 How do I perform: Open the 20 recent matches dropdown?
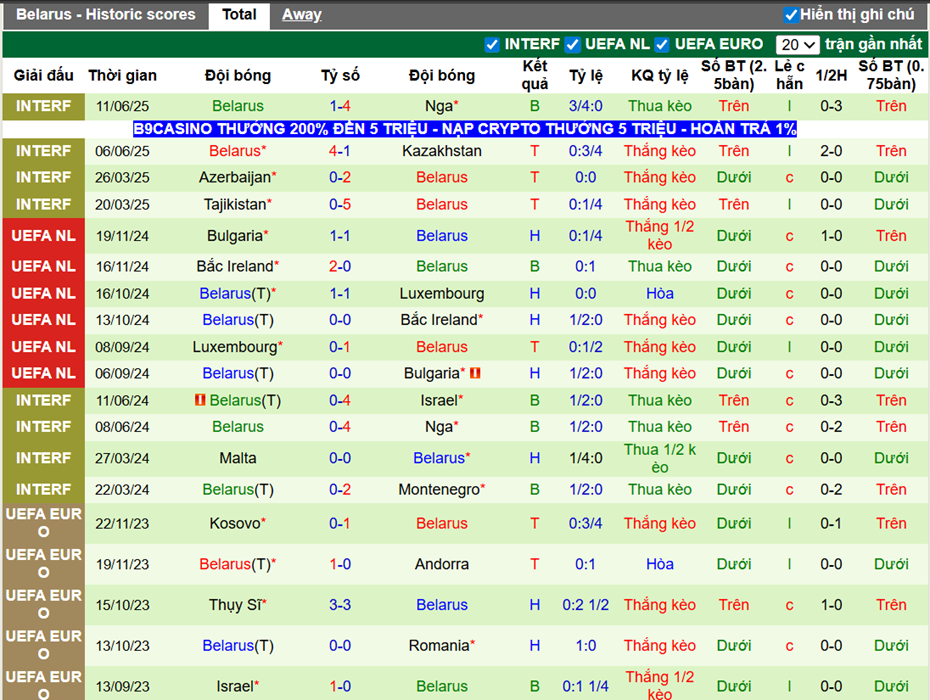pos(797,44)
